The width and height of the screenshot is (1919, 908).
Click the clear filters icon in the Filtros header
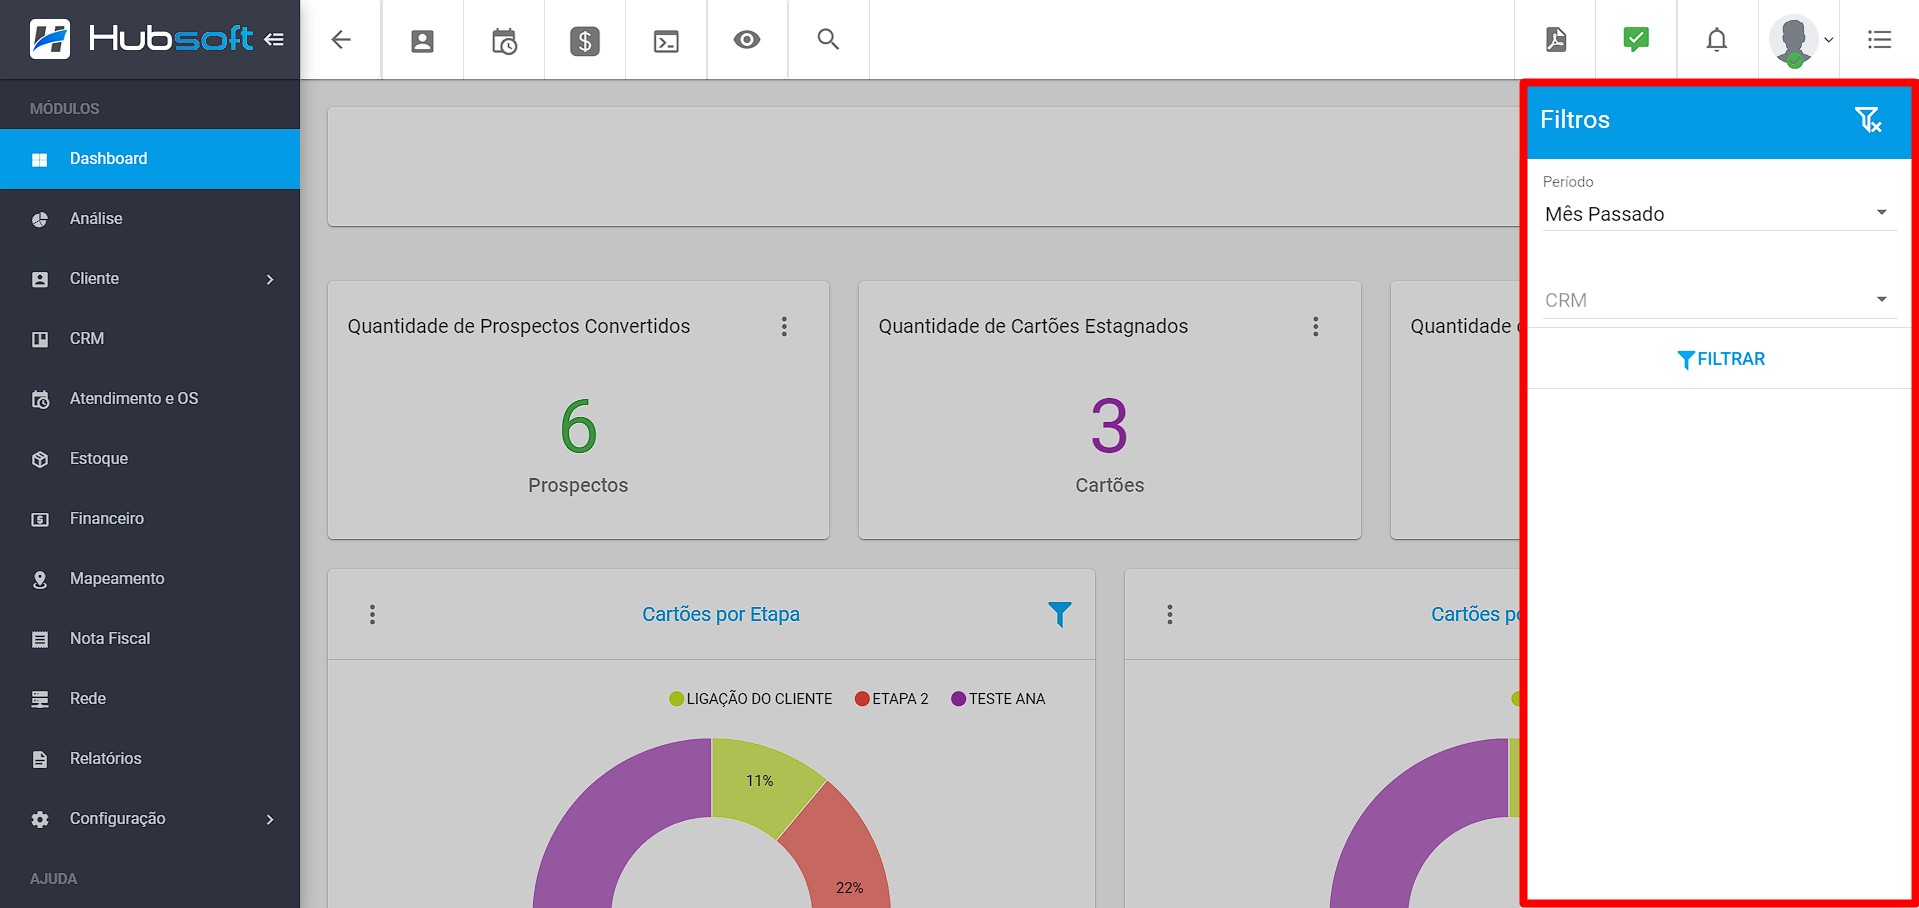coord(1868,120)
